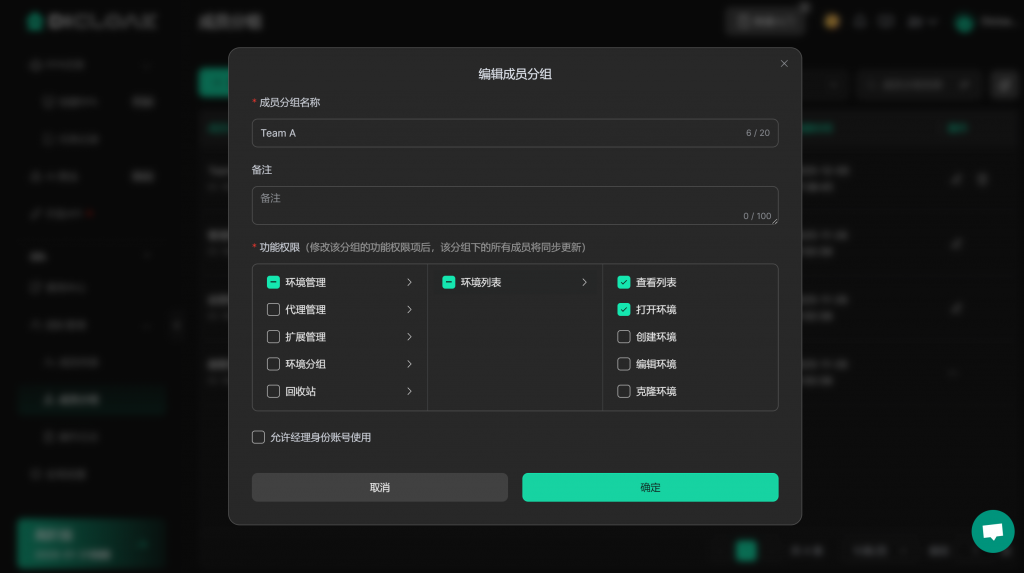The image size is (1024, 573).
Task: Check the 扩展管理 checkbox
Action: [x=273, y=337]
